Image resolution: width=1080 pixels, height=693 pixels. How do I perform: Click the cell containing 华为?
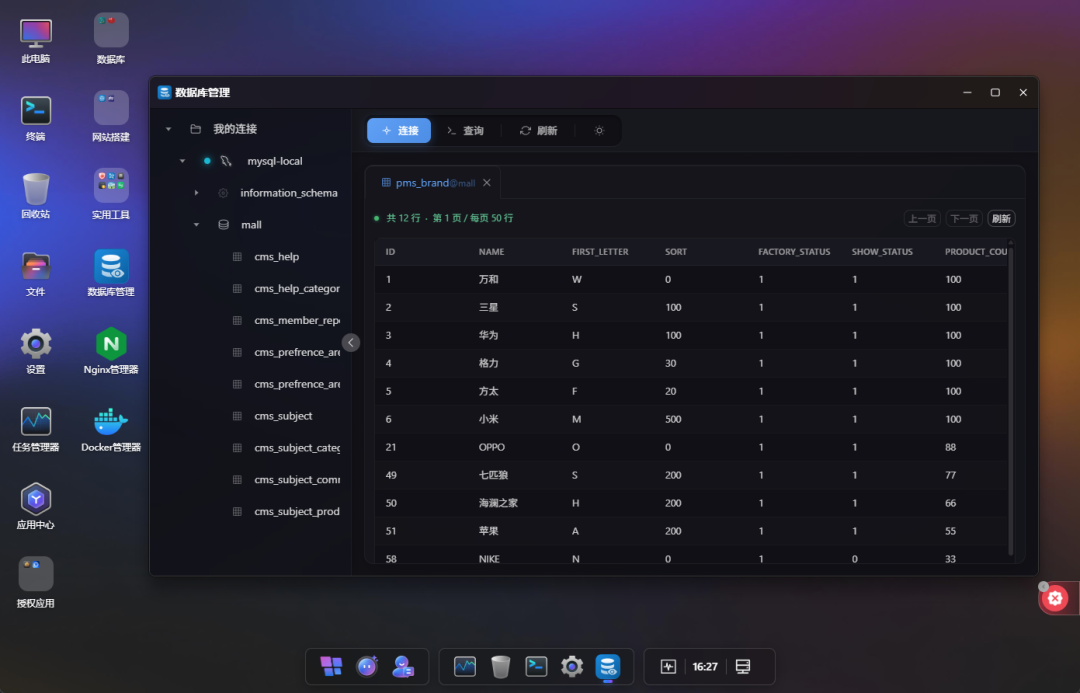[488, 335]
